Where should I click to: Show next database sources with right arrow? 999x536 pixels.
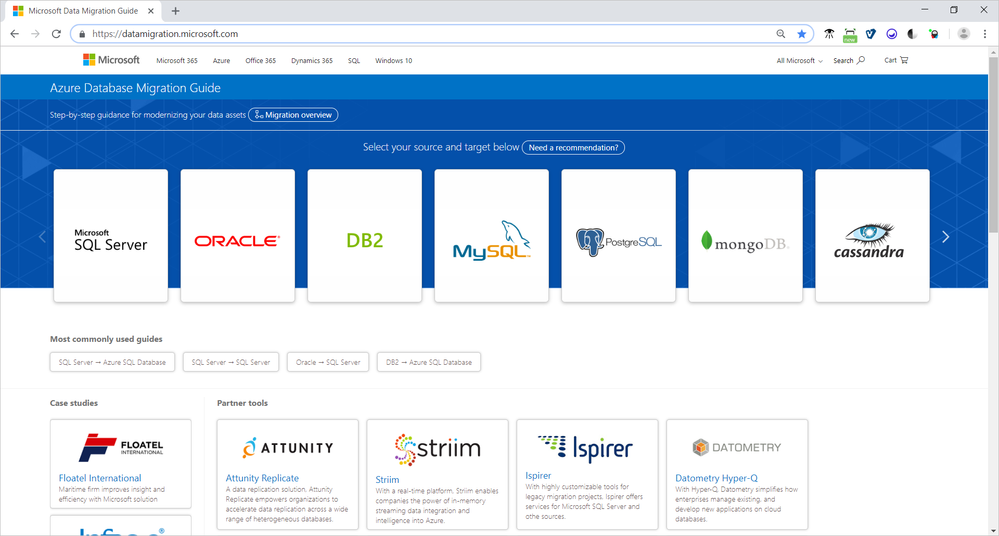click(945, 237)
